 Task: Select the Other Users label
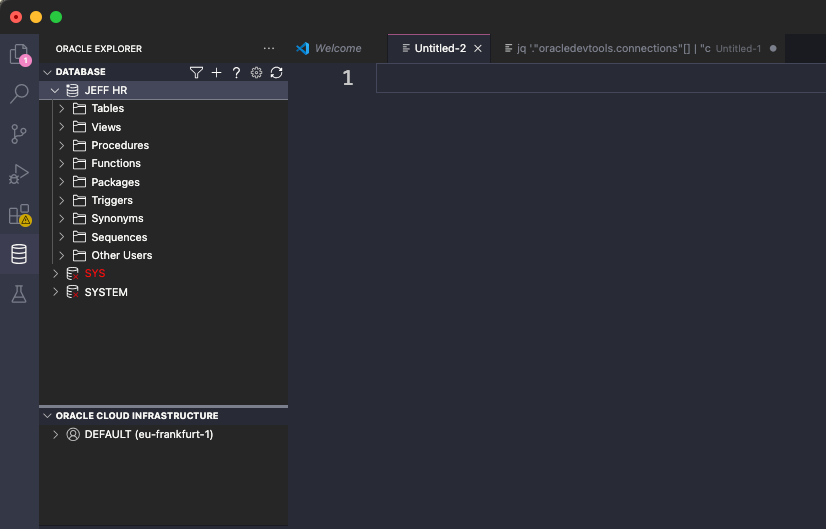pyautogui.click(x=122, y=255)
